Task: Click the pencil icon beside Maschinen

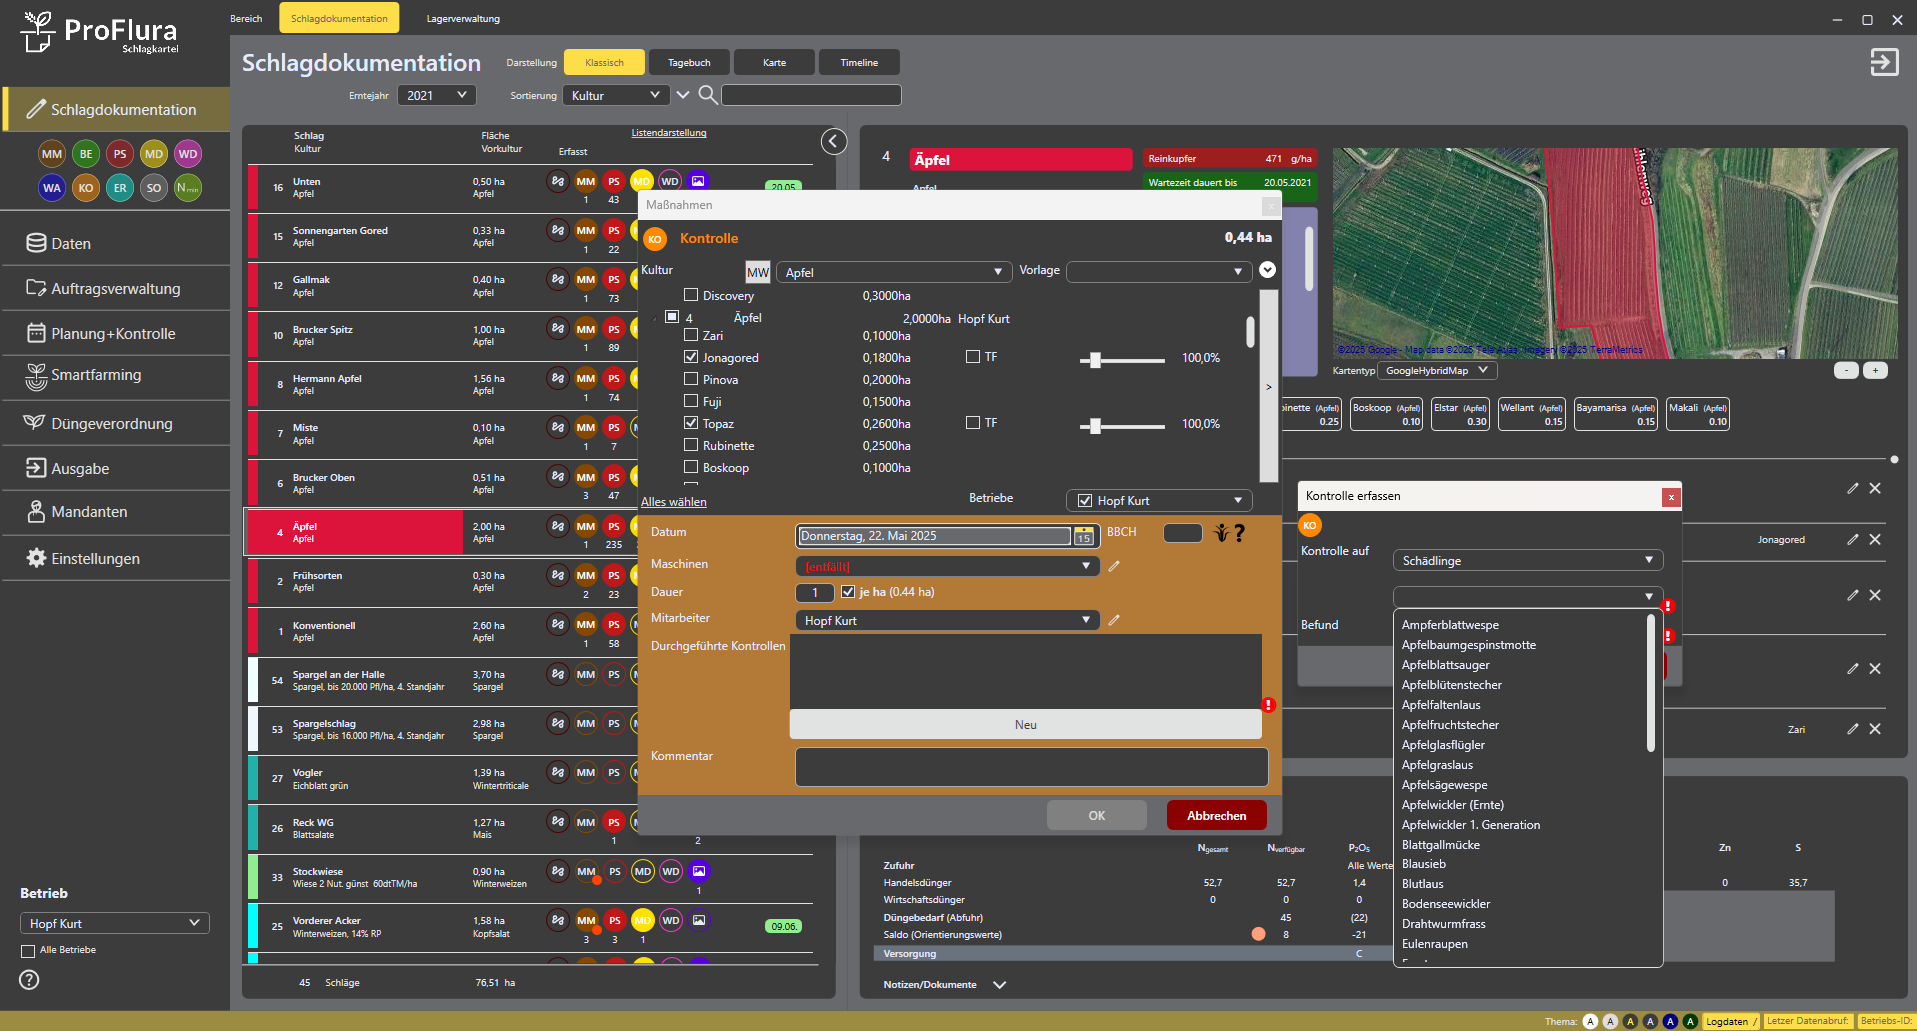Action: 1114,566
